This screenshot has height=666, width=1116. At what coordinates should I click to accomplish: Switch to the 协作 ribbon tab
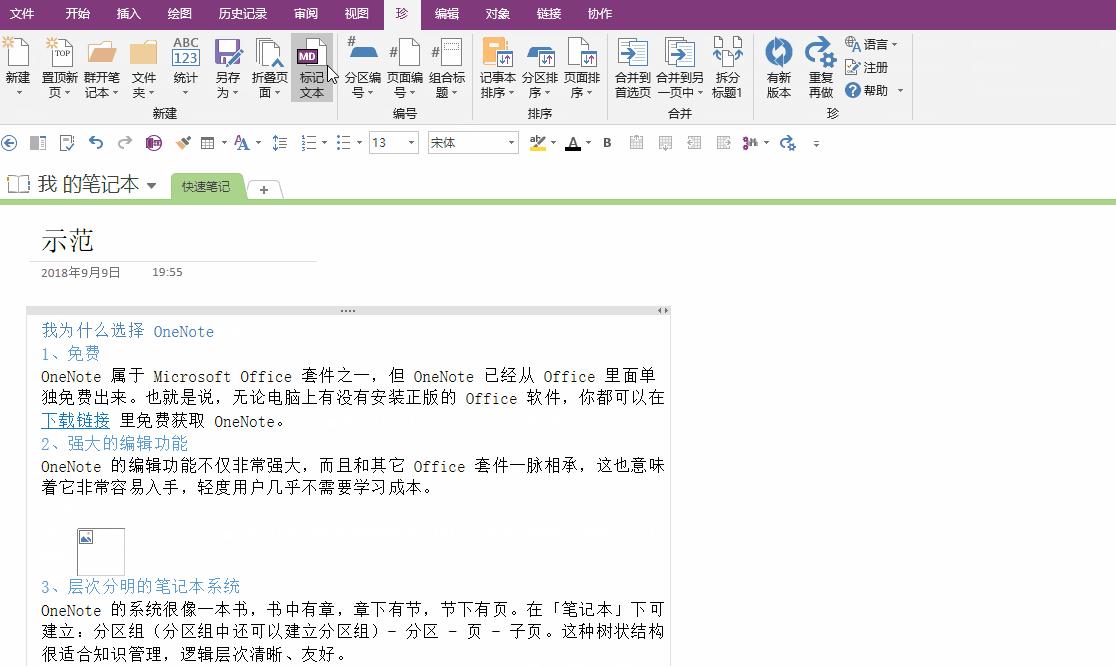click(600, 14)
